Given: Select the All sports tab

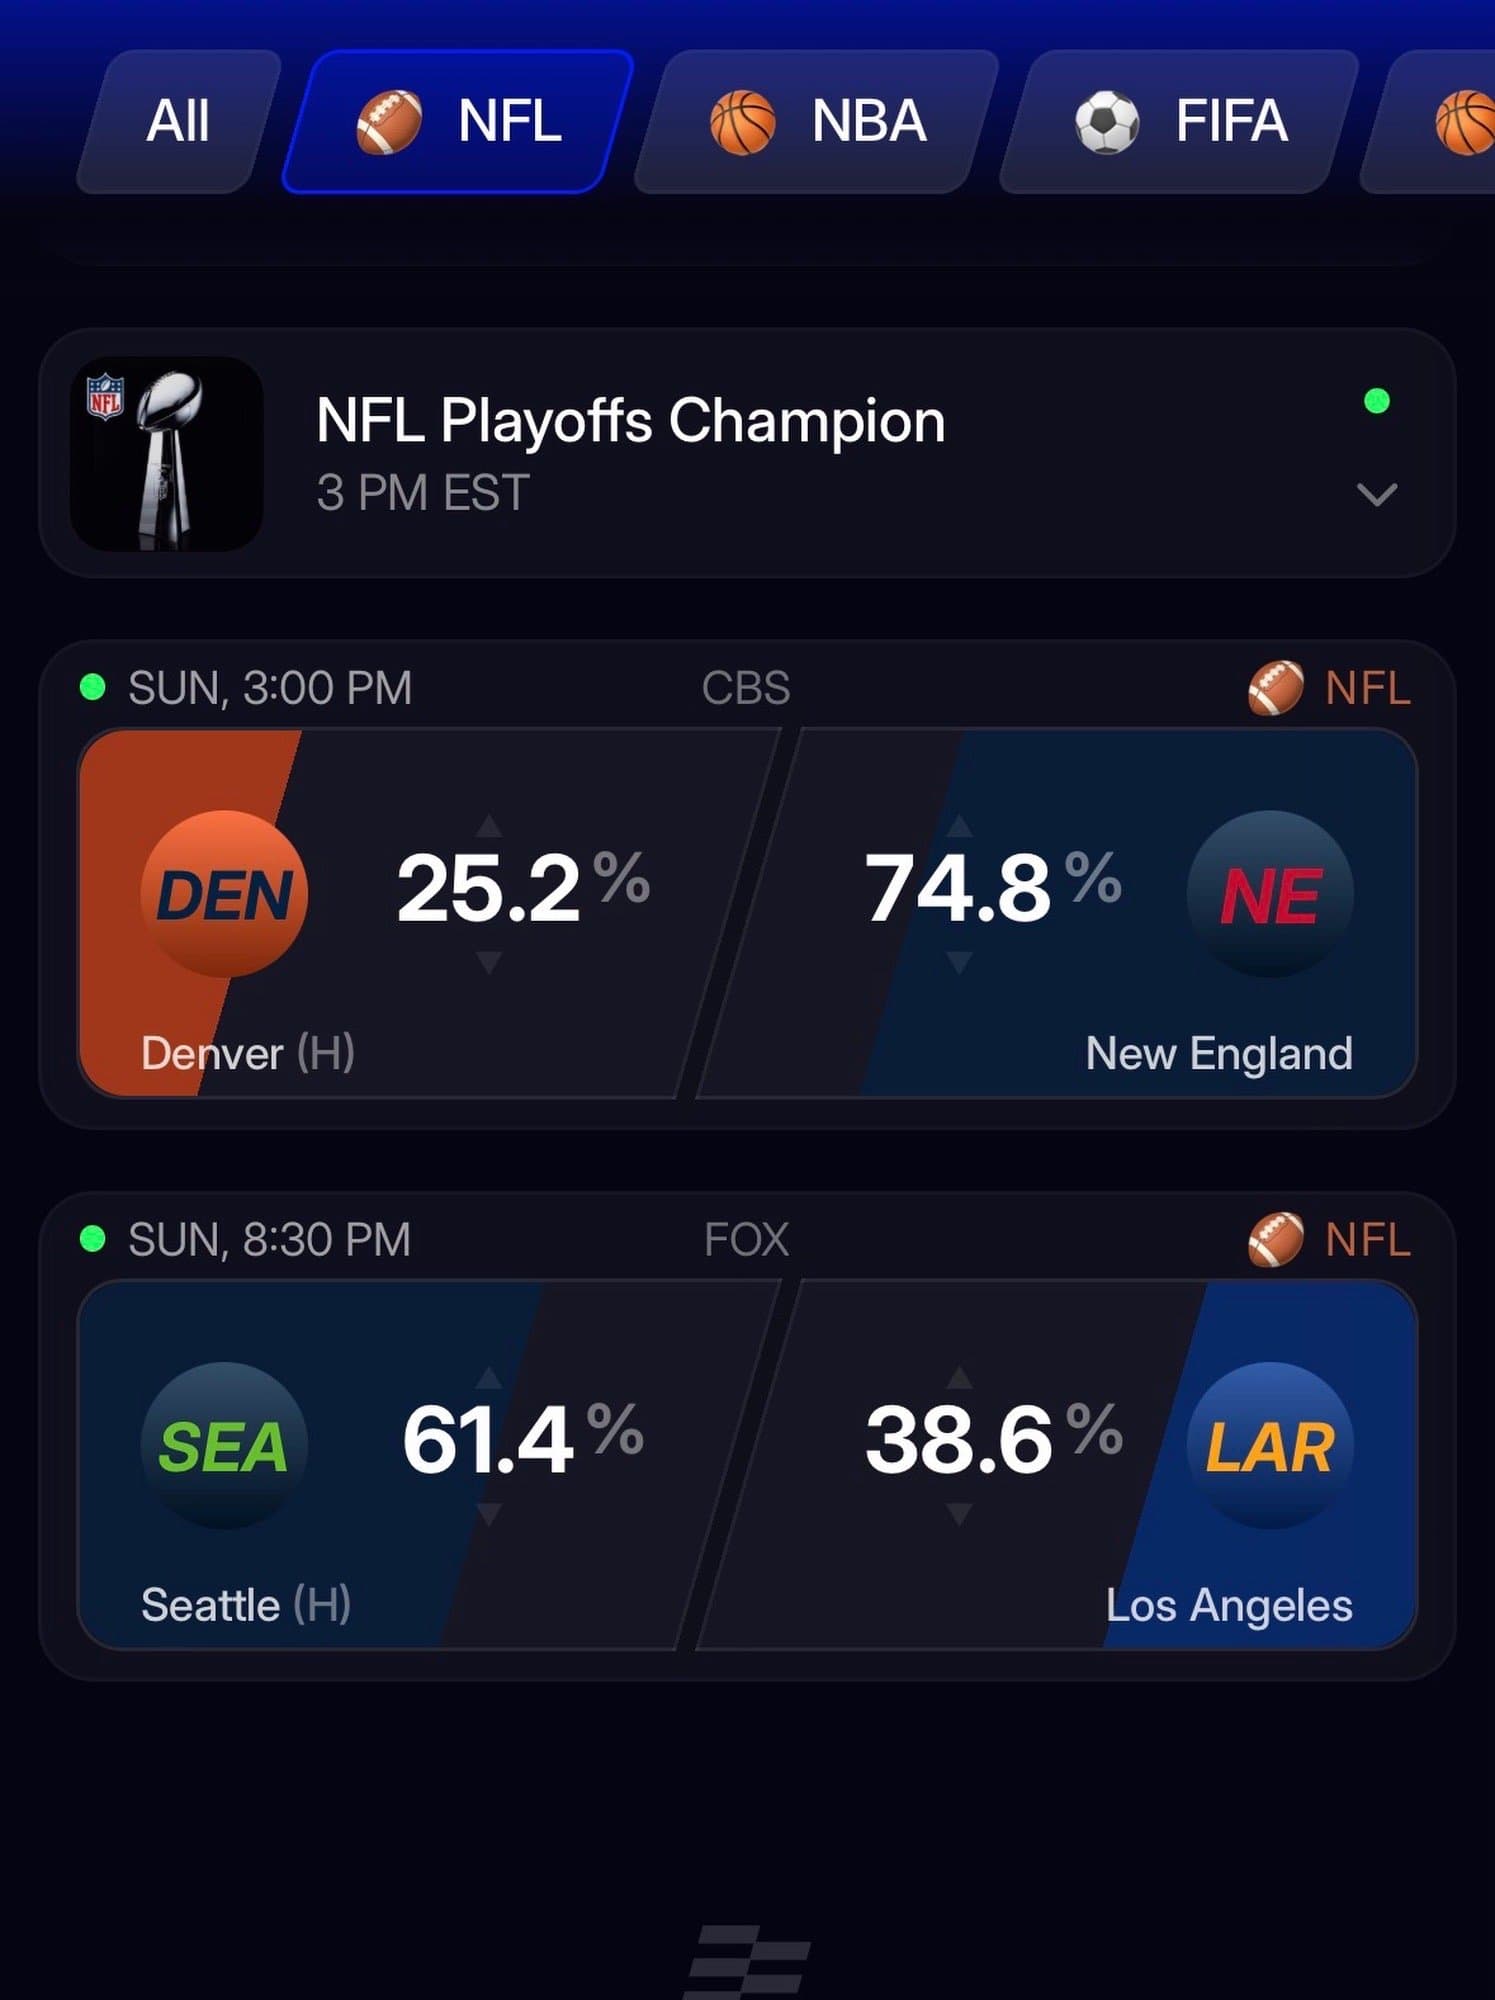Looking at the screenshot, I should click(178, 122).
